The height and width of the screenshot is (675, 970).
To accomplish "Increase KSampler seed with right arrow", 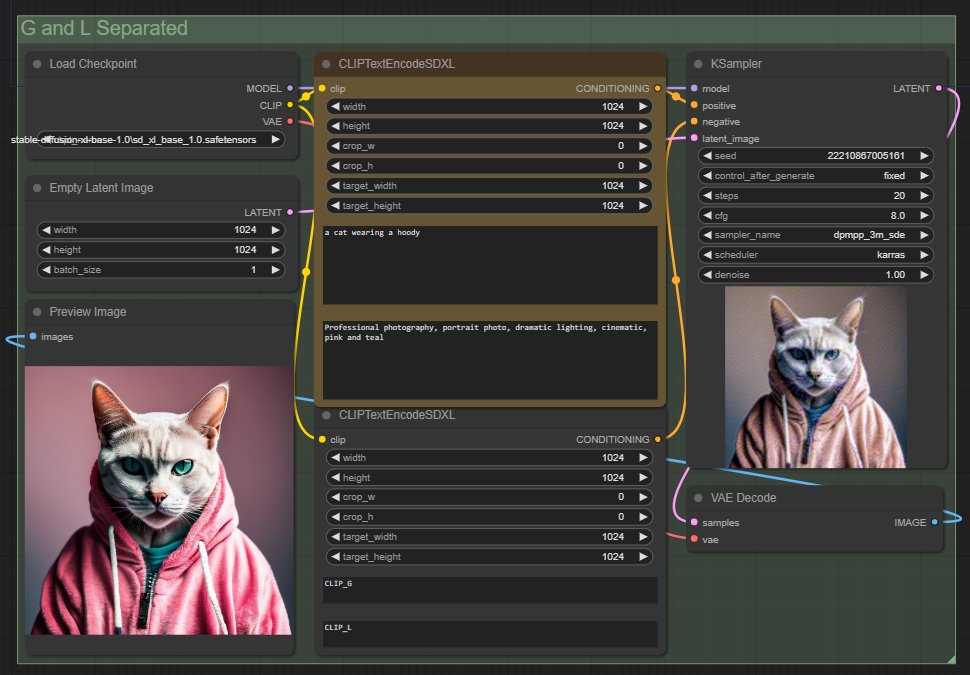I will click(924, 156).
